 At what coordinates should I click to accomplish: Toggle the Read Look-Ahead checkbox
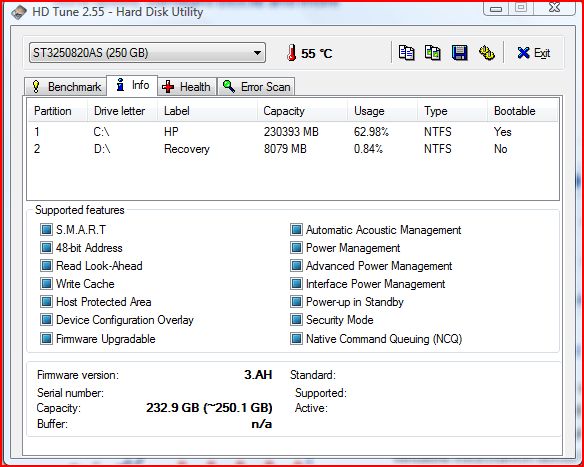coord(46,266)
